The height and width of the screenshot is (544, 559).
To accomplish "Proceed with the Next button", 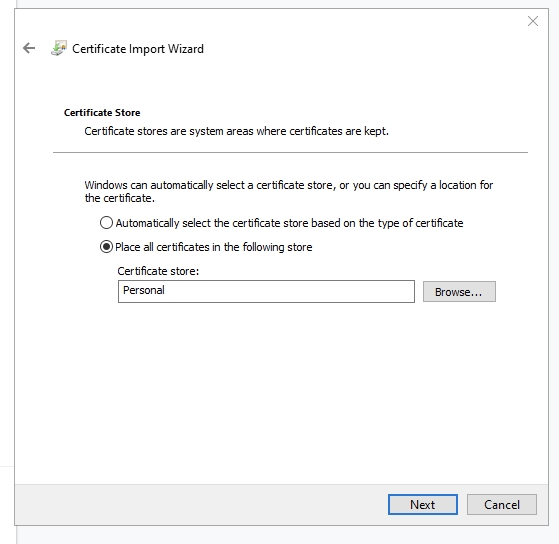I will [423, 504].
